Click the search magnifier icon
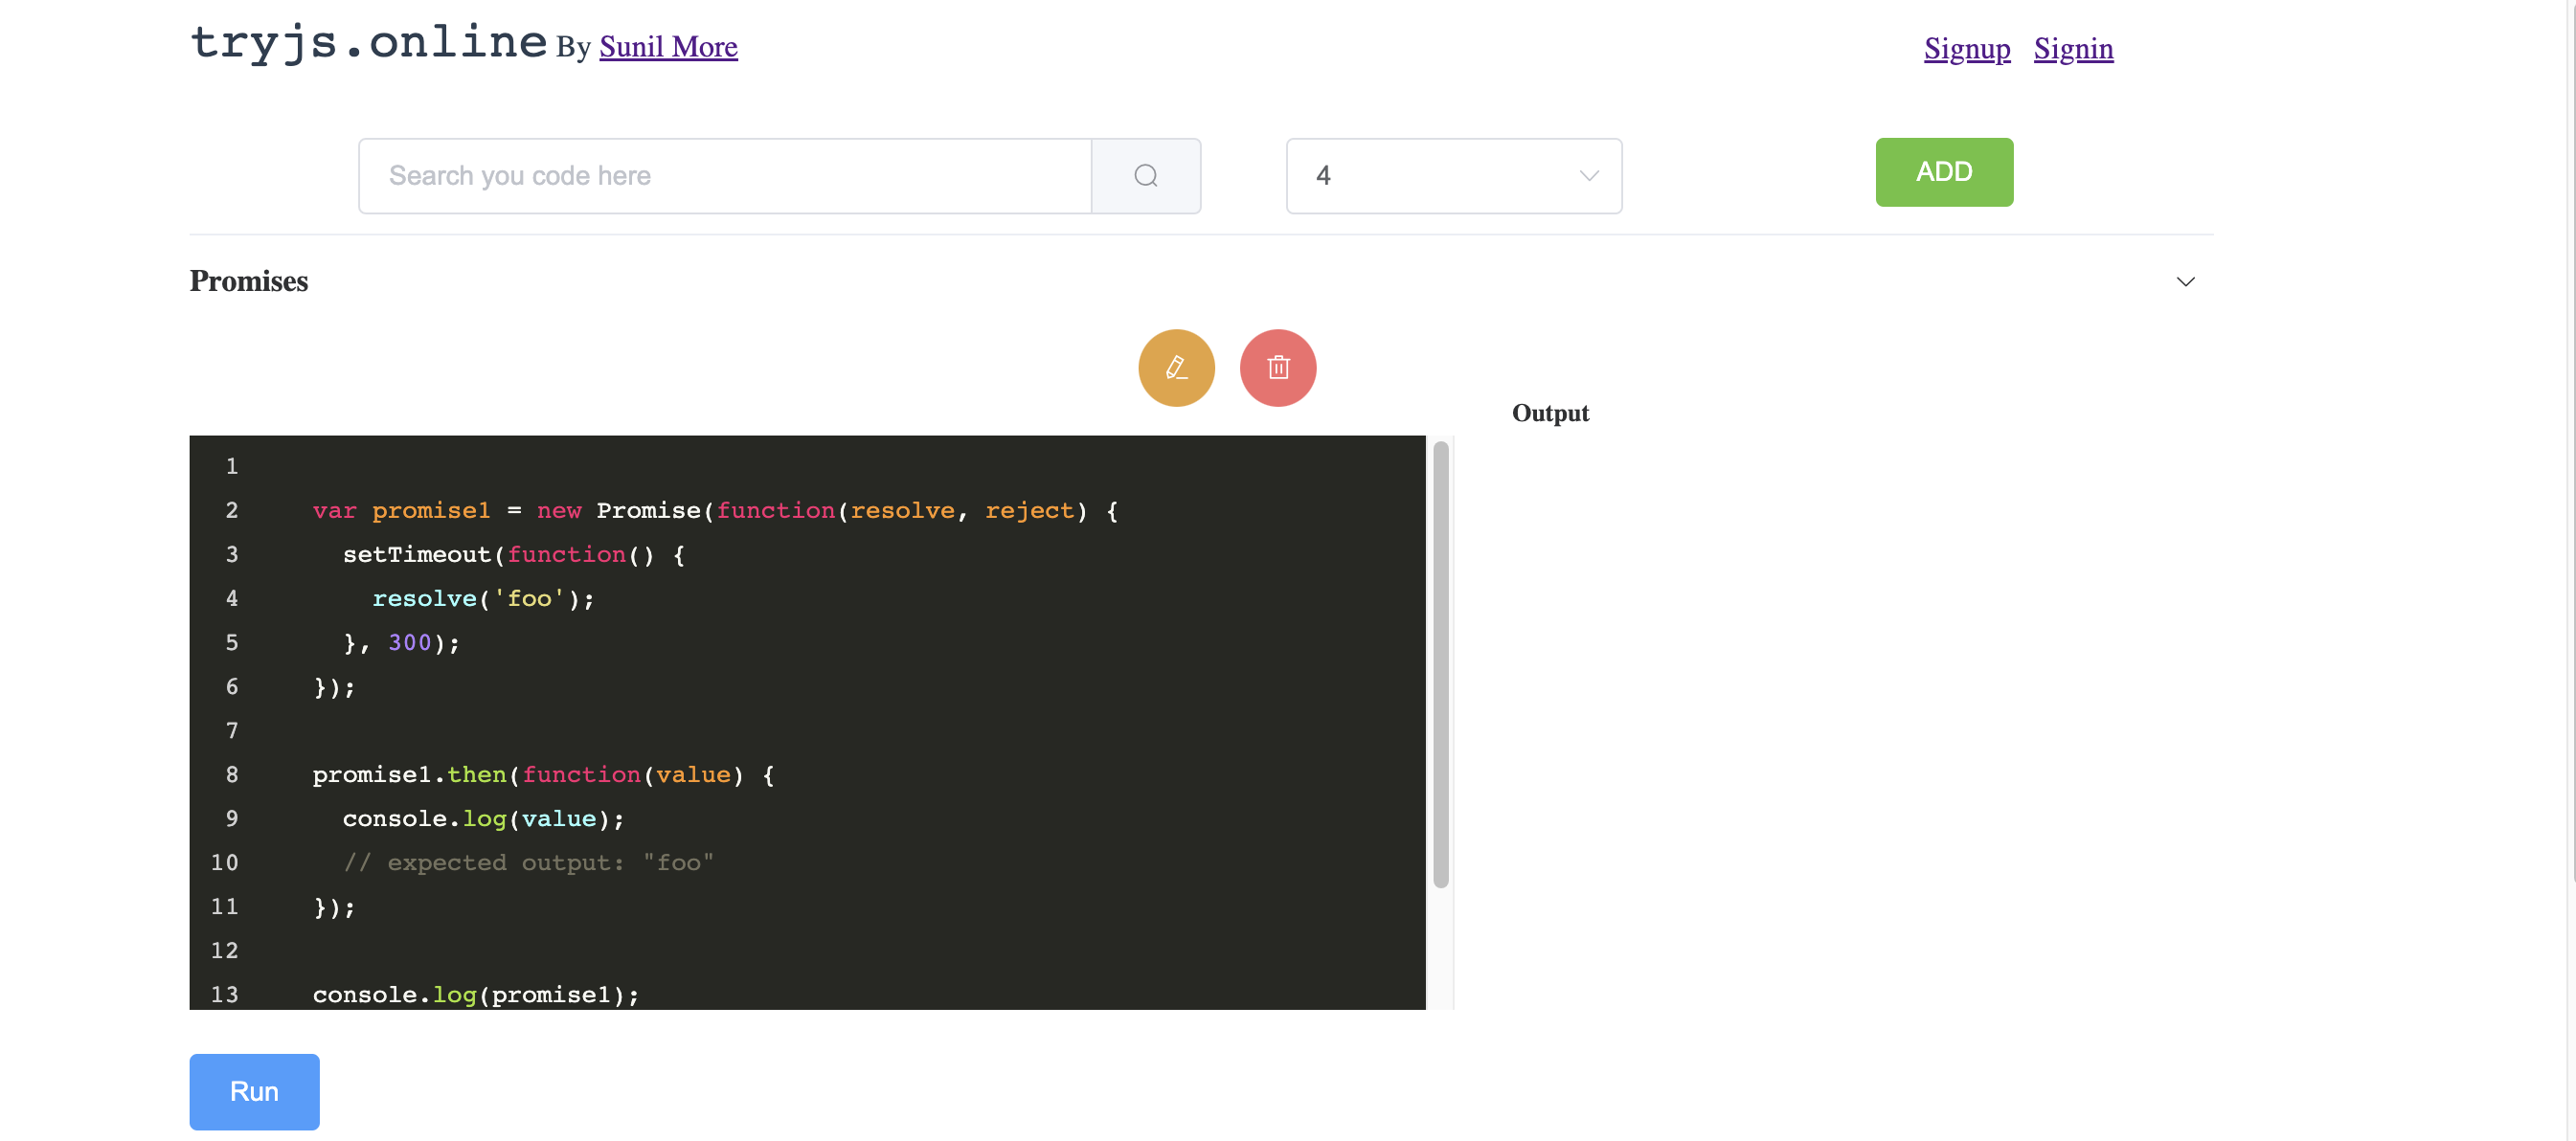The image size is (2576, 1141). (x=1146, y=175)
